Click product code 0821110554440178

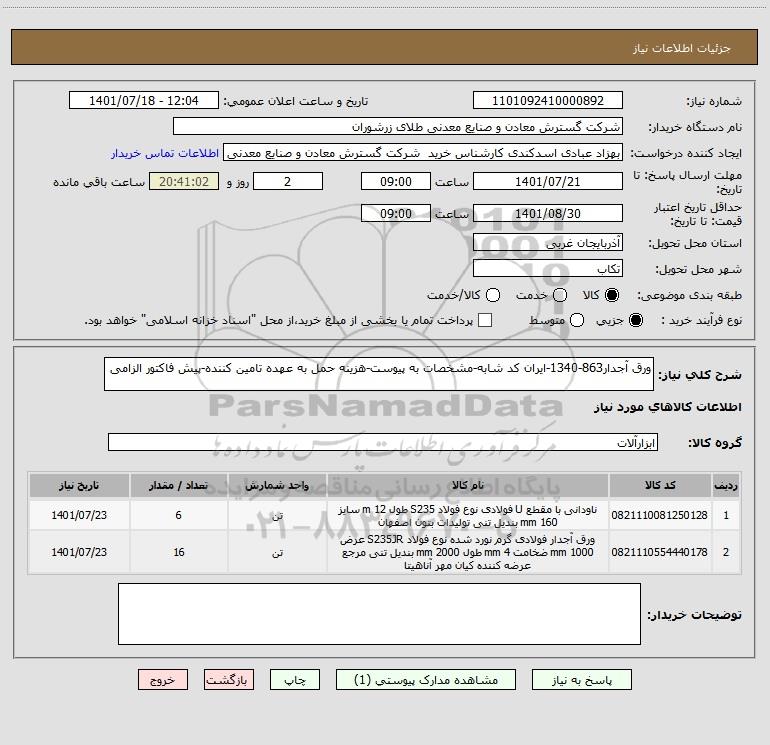pyautogui.click(x=660, y=552)
